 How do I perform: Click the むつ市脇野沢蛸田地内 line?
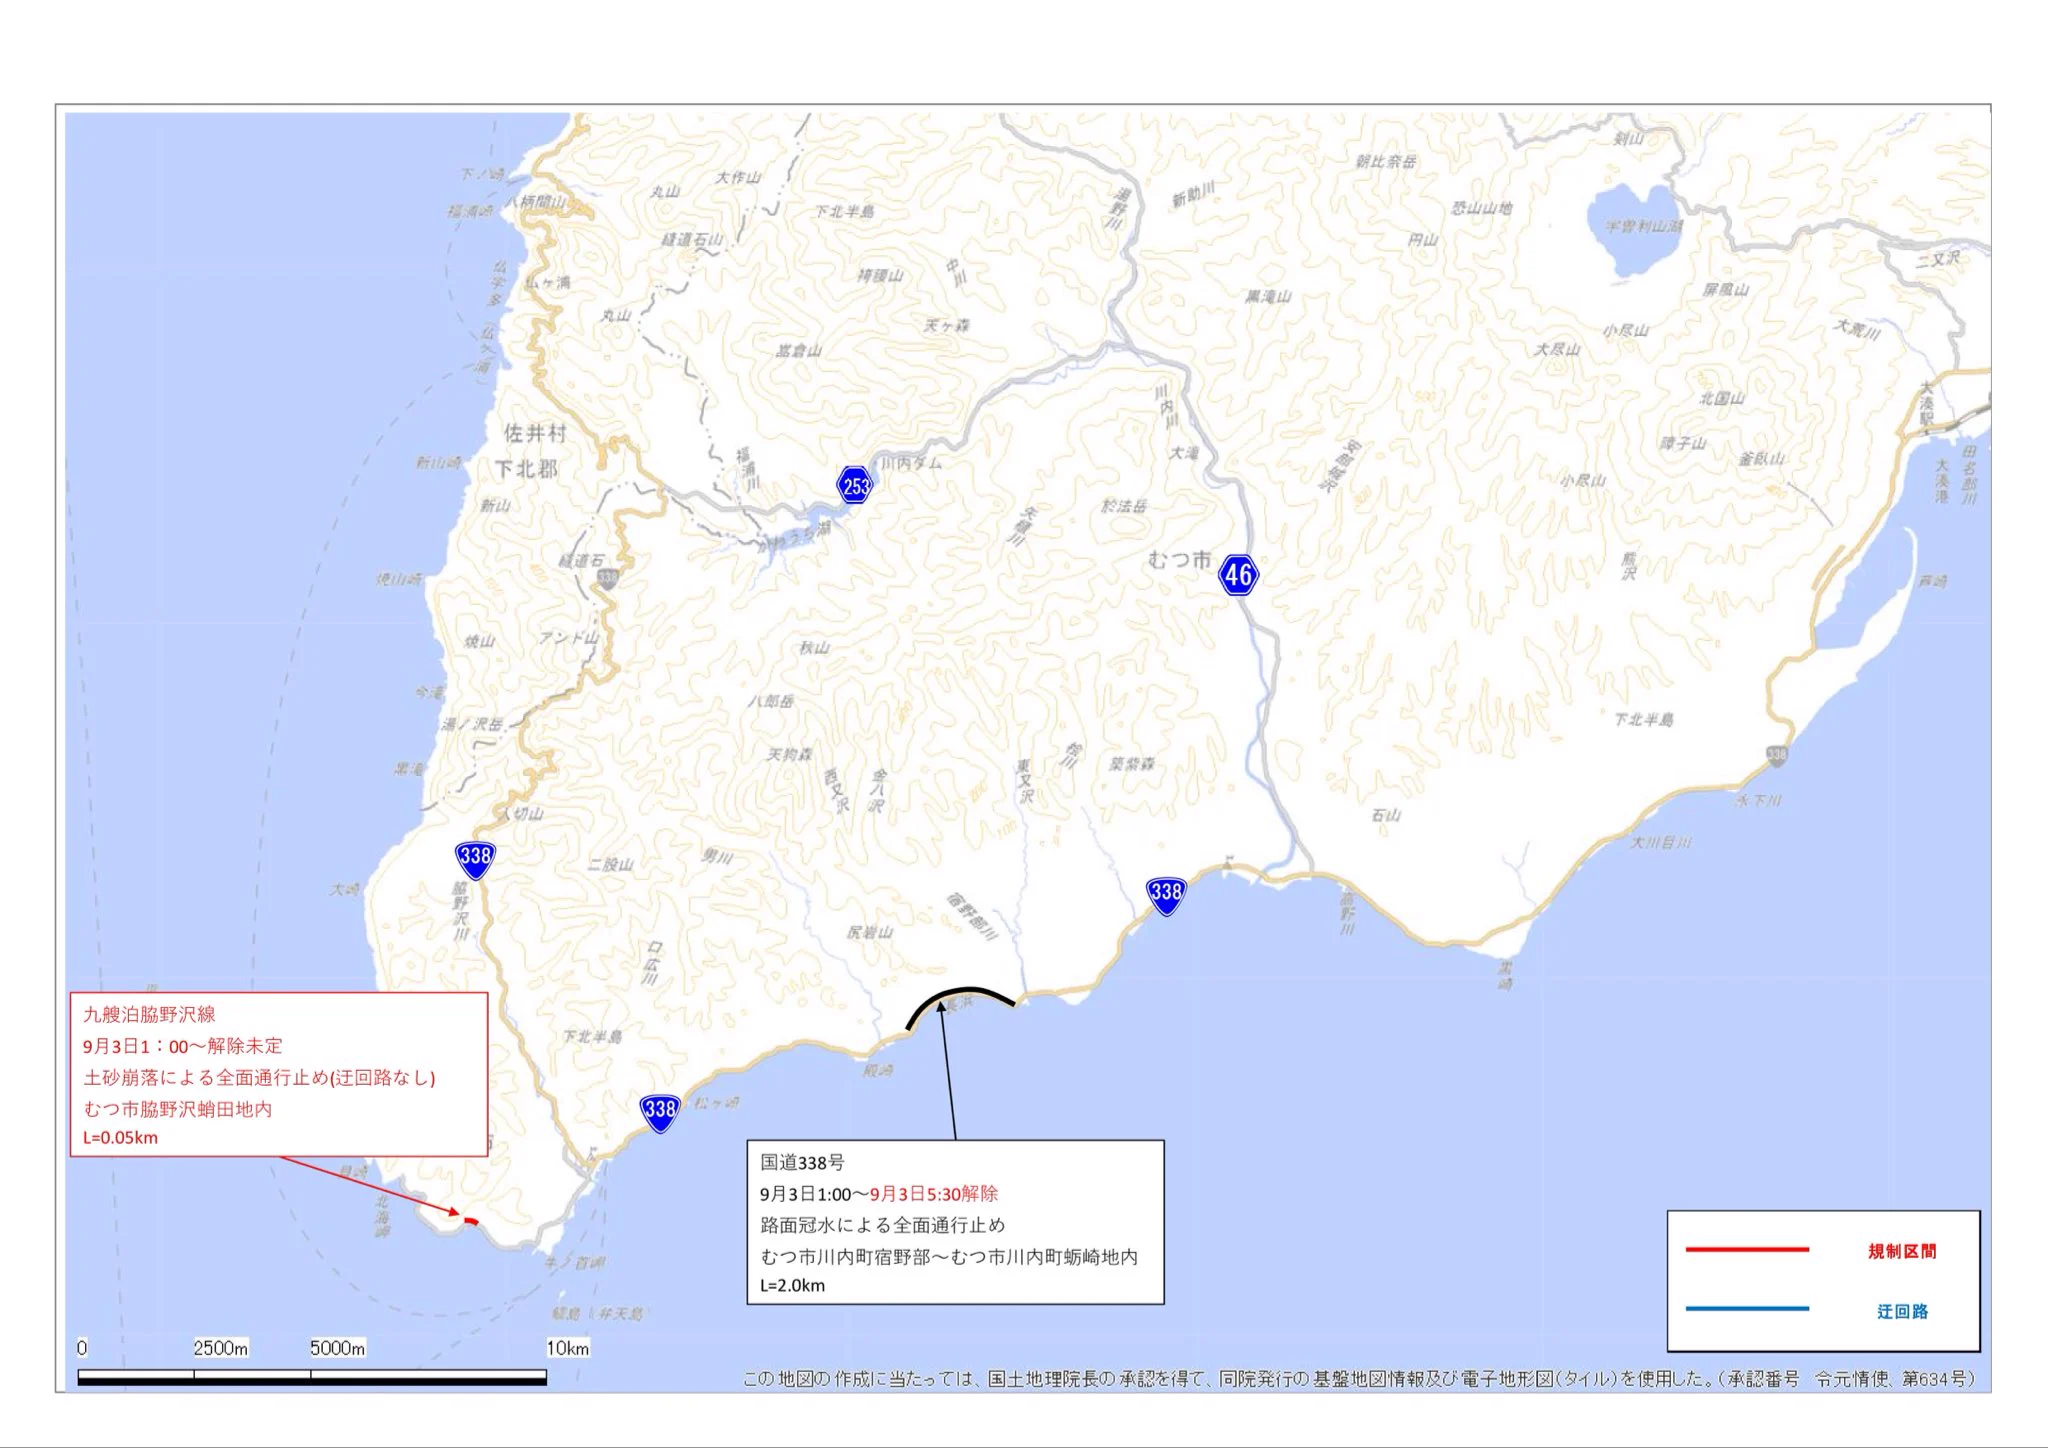178,1109
